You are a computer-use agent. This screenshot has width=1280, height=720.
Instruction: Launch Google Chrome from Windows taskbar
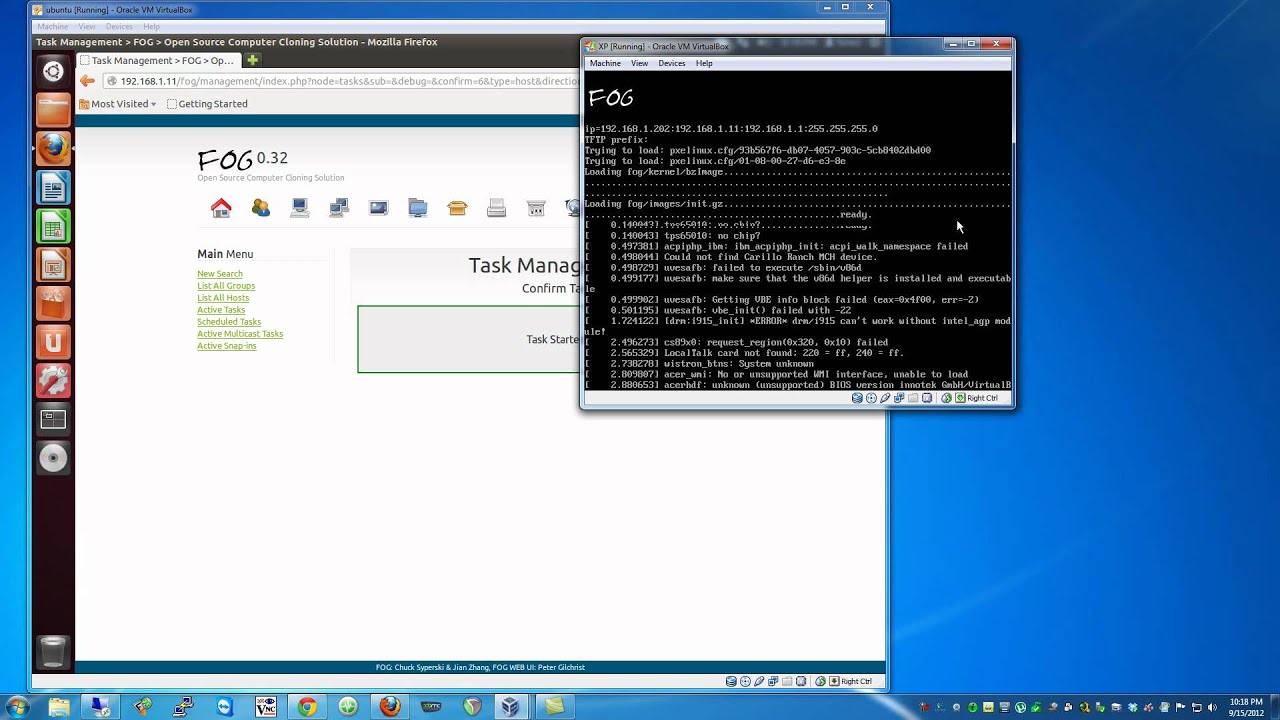(307, 707)
